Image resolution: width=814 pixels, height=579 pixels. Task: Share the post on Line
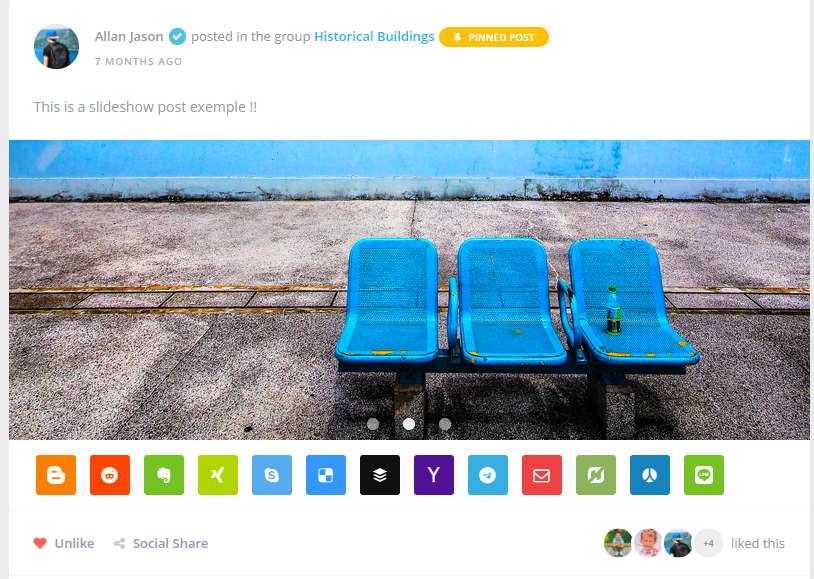(704, 475)
